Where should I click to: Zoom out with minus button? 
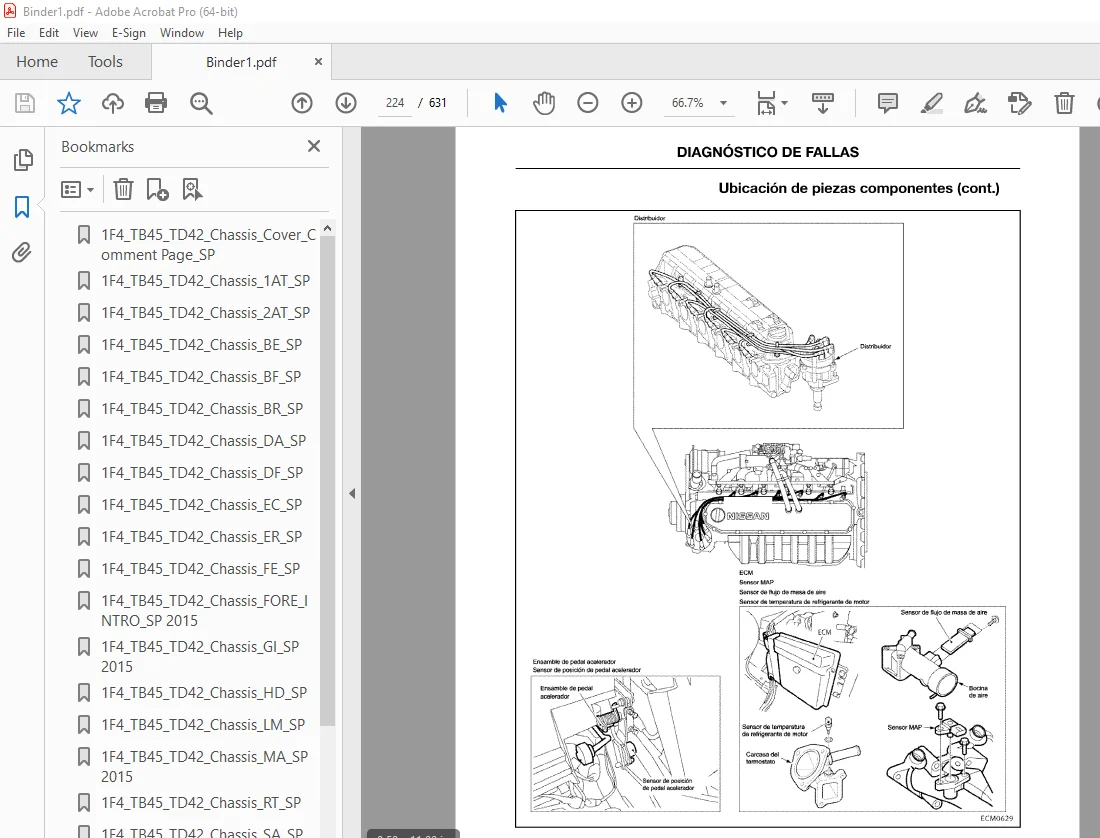click(587, 103)
